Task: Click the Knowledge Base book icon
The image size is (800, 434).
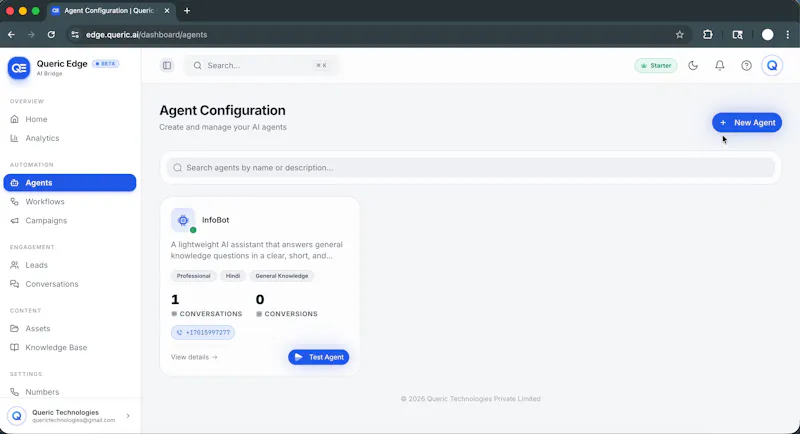Action: click(14, 347)
